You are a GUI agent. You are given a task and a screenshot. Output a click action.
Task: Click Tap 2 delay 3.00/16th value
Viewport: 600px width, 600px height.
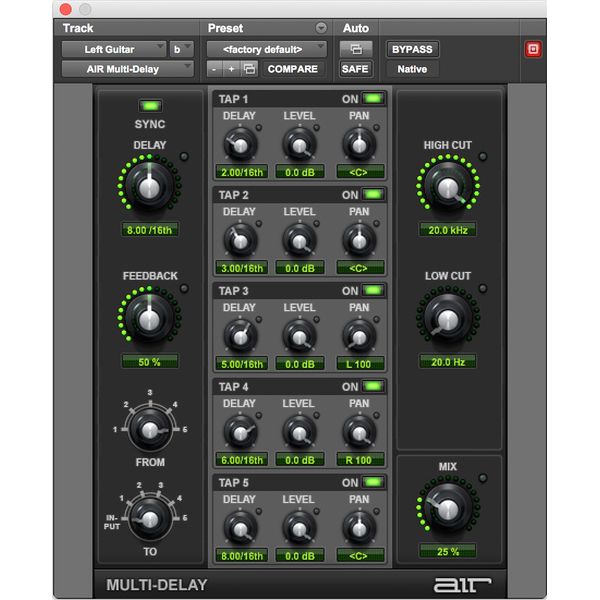(x=242, y=268)
